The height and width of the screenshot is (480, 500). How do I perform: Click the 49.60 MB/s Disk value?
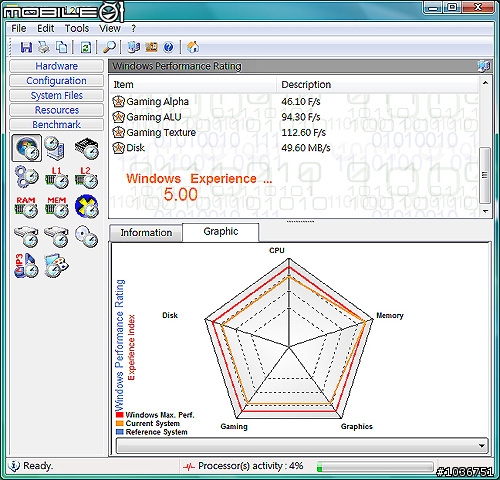[x=306, y=147]
